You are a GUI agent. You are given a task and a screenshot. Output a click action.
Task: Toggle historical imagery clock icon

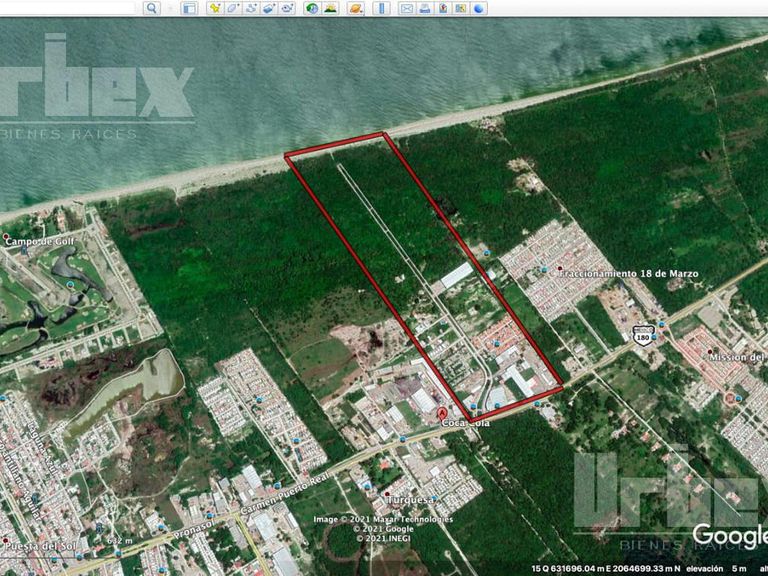312,8
